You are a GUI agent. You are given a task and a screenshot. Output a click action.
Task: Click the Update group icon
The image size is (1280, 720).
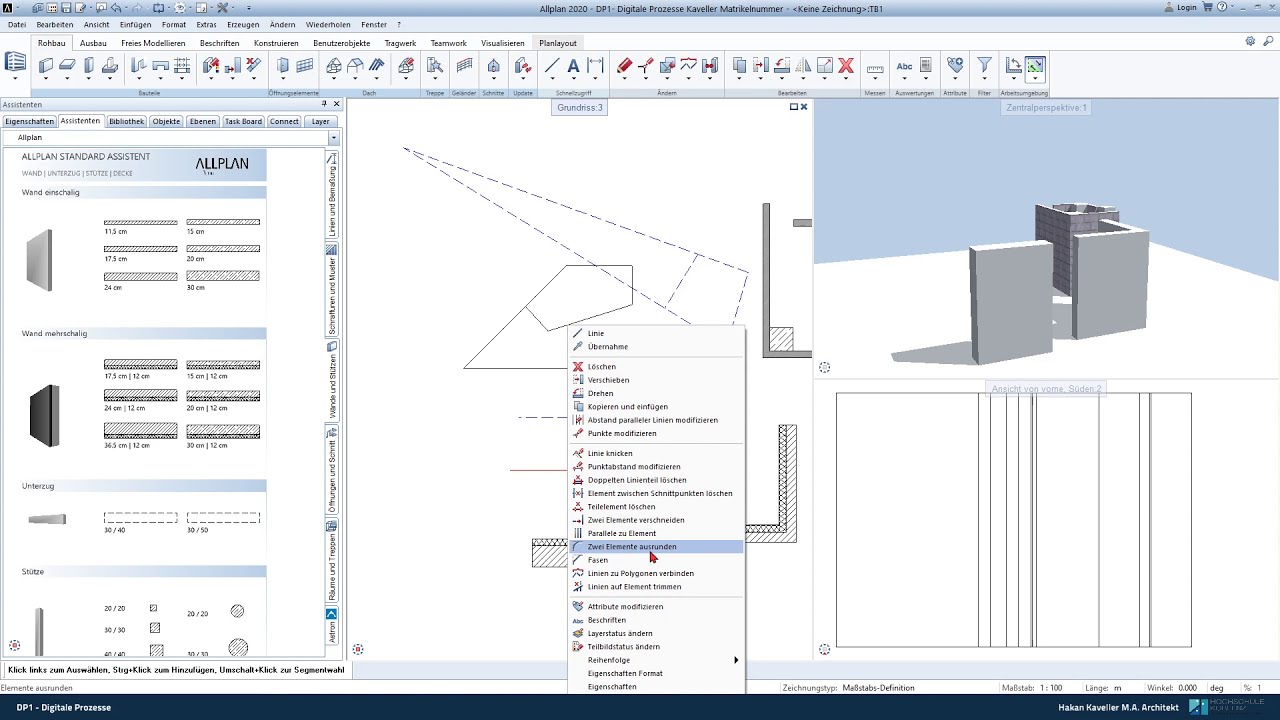click(522, 66)
